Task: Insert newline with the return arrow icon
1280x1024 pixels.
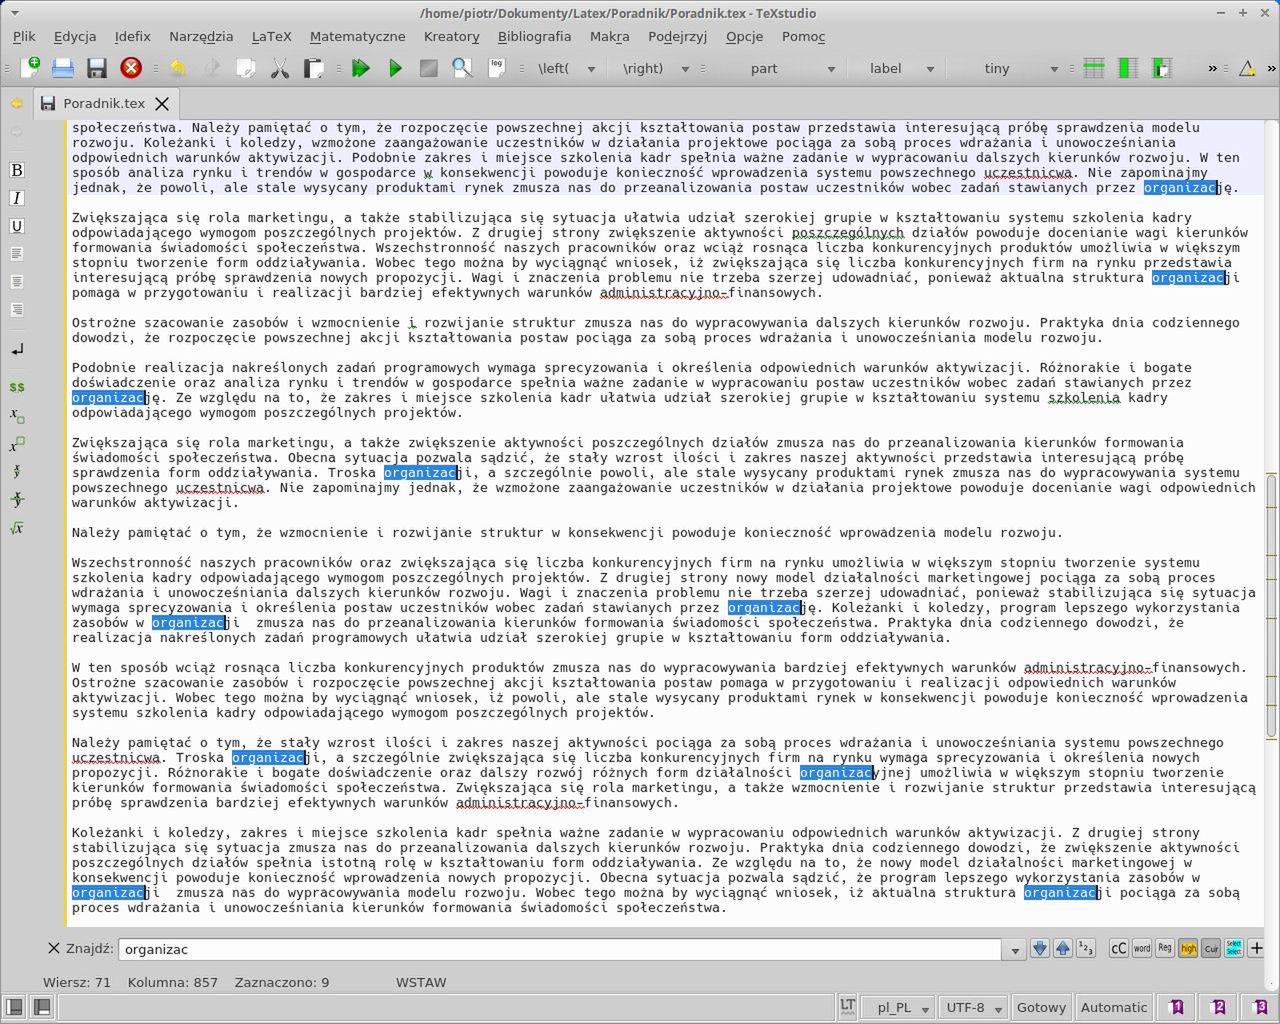Action: (x=16, y=350)
